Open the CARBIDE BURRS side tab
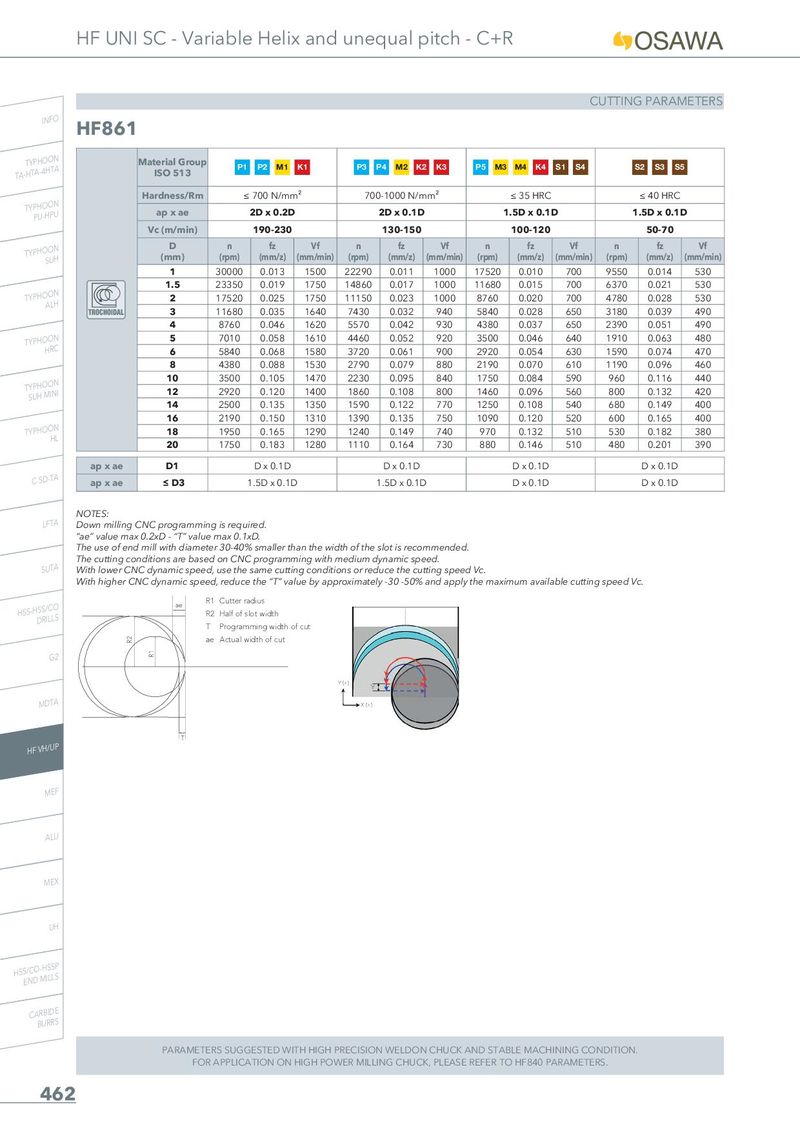This screenshot has height=1132, width=800. (32, 1020)
